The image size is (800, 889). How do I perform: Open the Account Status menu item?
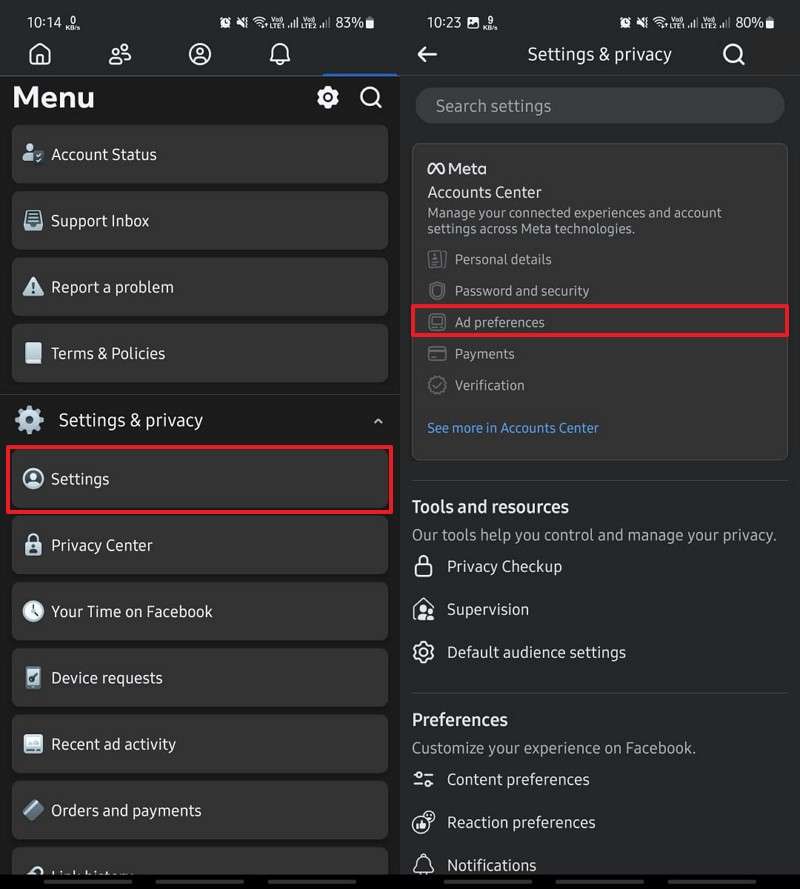(200, 154)
